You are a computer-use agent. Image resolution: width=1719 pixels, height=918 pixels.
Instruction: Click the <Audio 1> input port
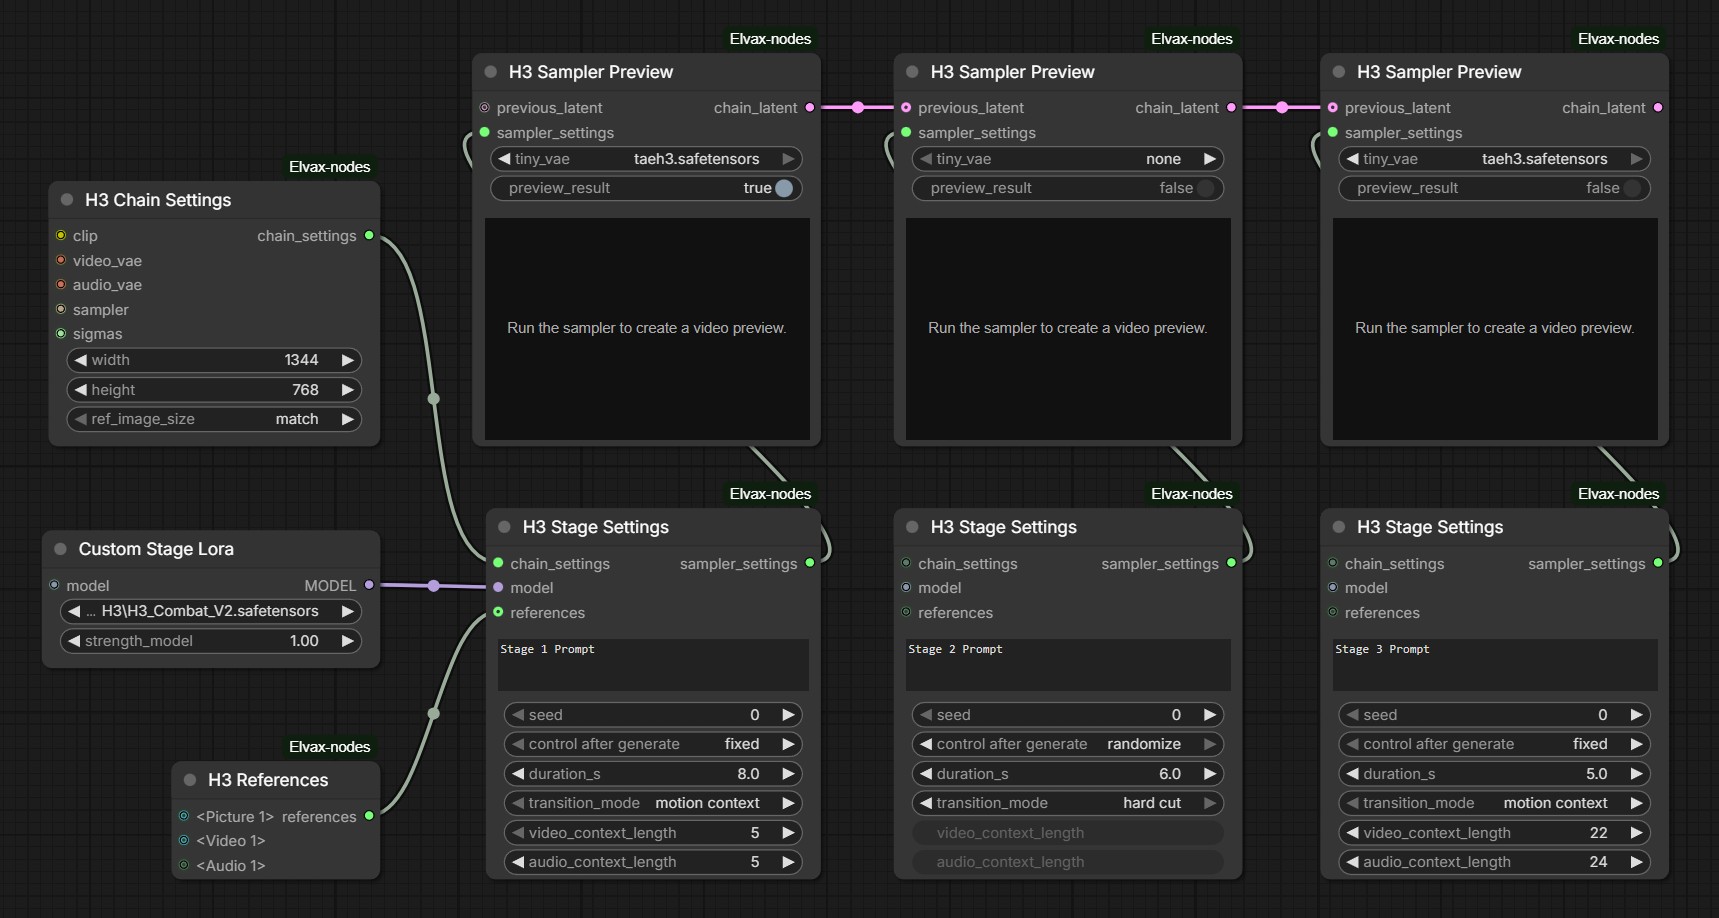[x=184, y=865]
